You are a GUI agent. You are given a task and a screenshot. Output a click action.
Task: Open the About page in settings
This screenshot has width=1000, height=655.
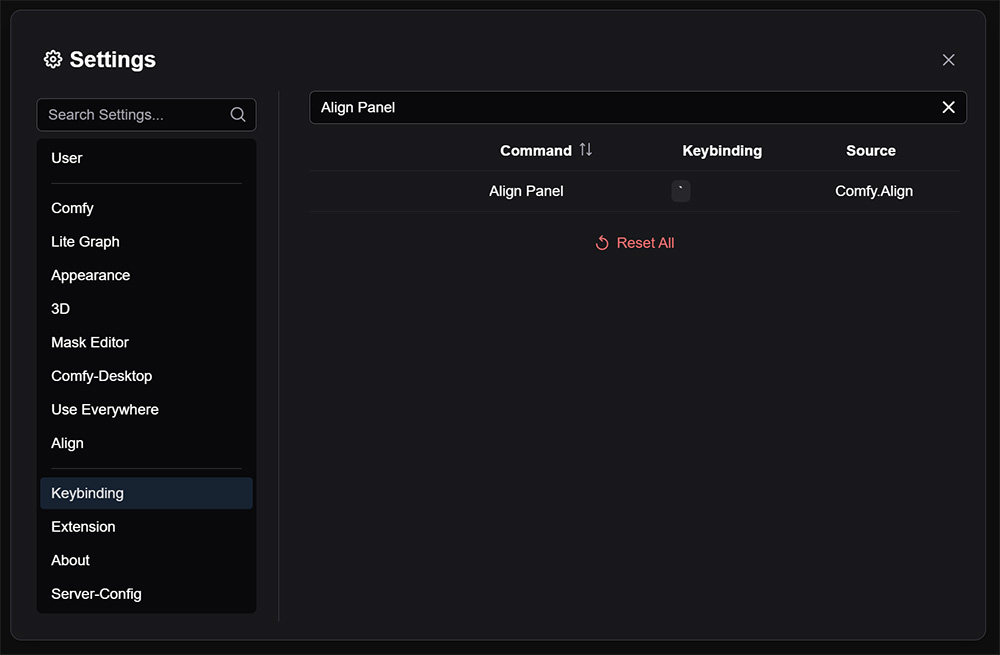click(70, 560)
